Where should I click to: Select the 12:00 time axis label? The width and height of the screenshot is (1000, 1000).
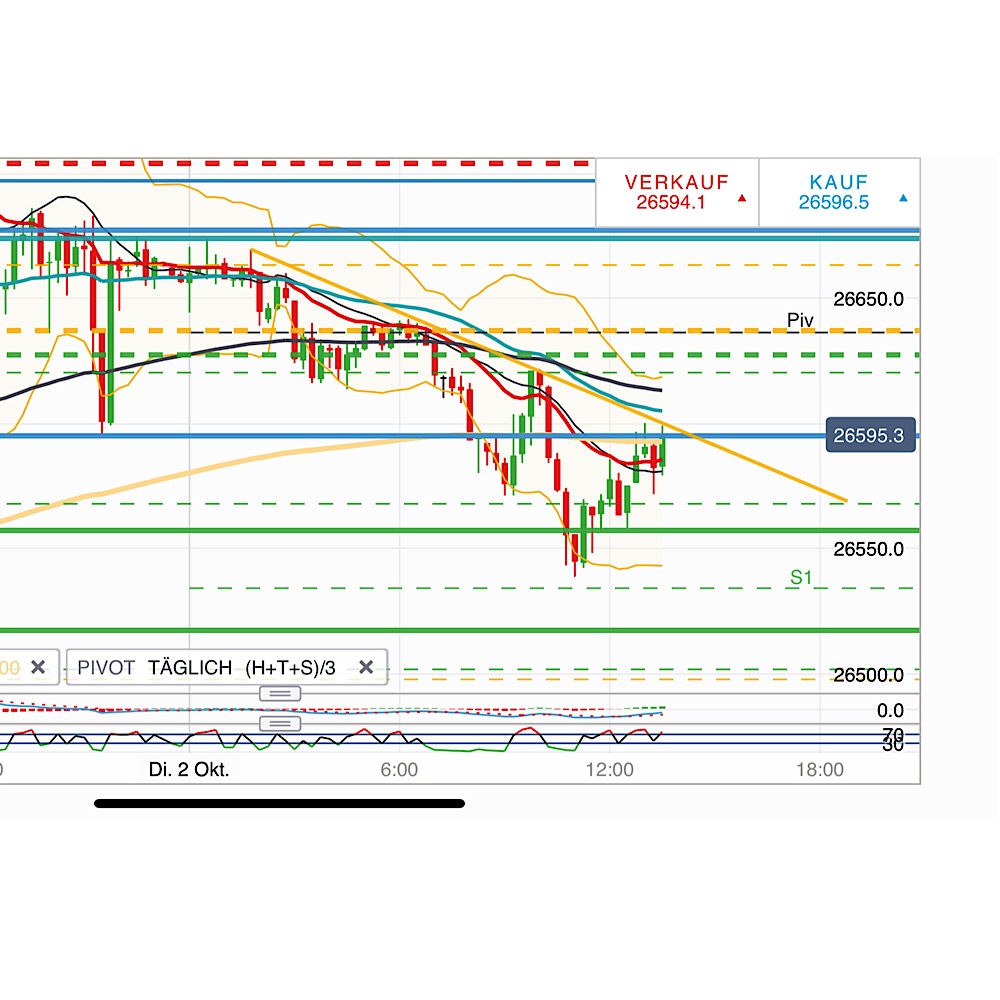point(612,771)
